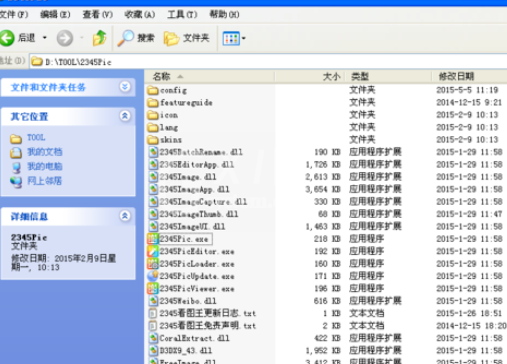507x364 pixels.
Task: Click the folder icon in address bar
Action: point(37,62)
